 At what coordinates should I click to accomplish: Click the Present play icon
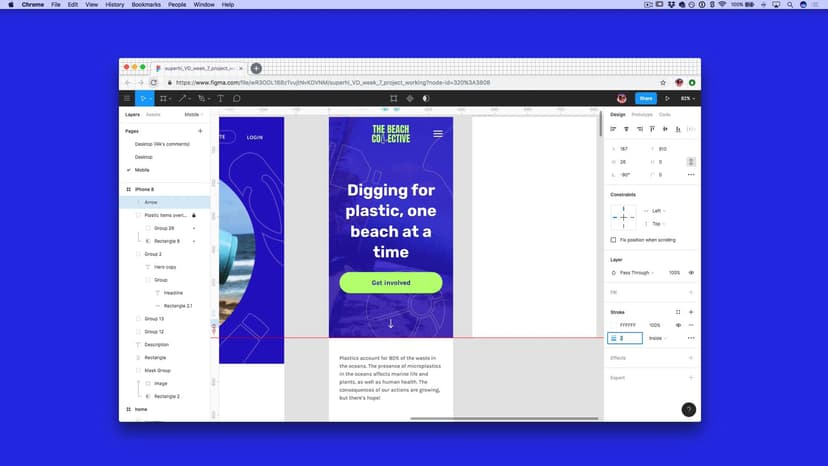(x=669, y=98)
